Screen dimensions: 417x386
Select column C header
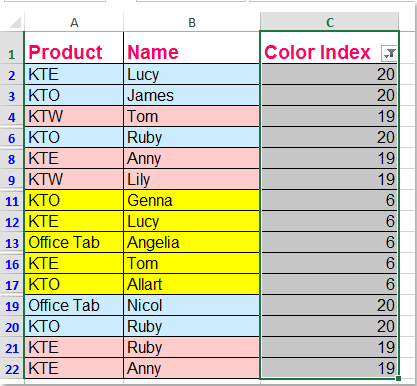click(330, 22)
